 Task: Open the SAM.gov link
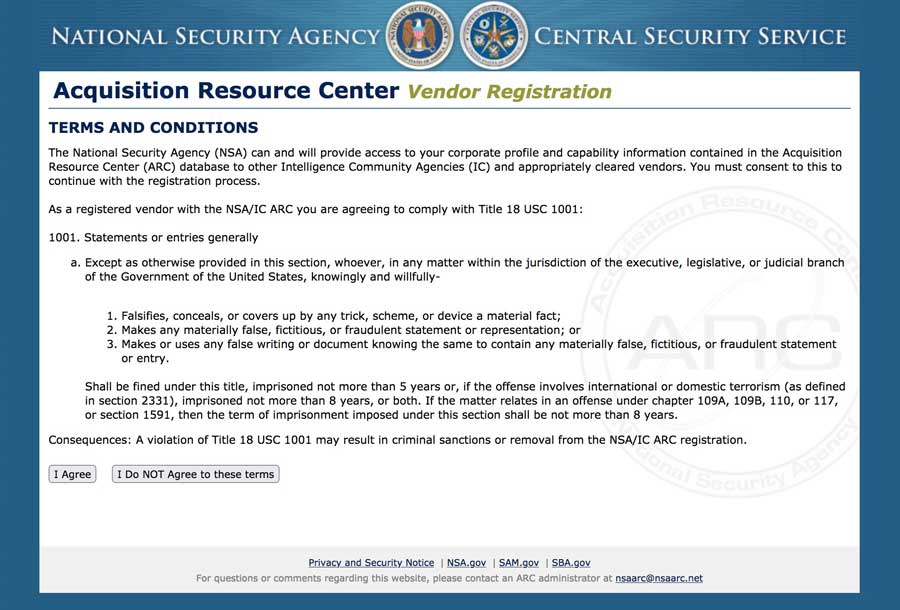[519, 563]
